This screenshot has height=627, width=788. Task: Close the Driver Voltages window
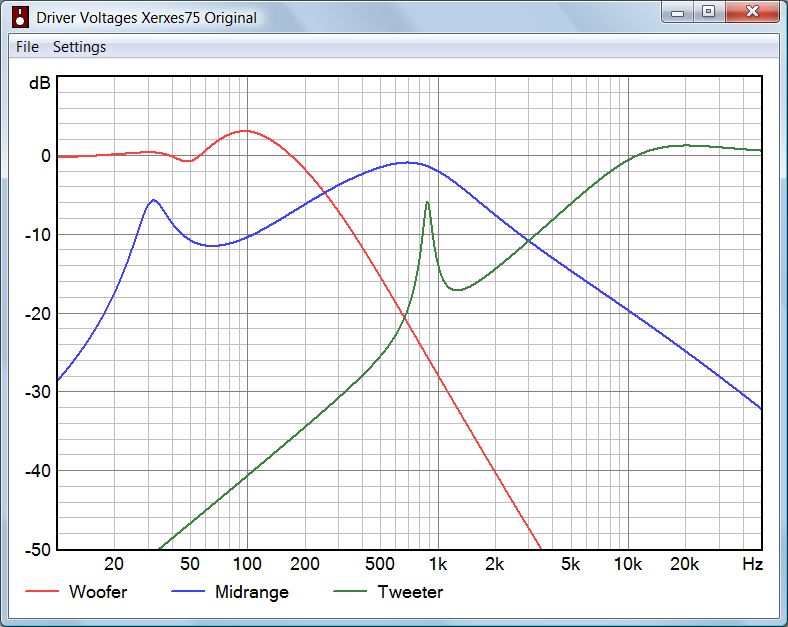point(752,12)
